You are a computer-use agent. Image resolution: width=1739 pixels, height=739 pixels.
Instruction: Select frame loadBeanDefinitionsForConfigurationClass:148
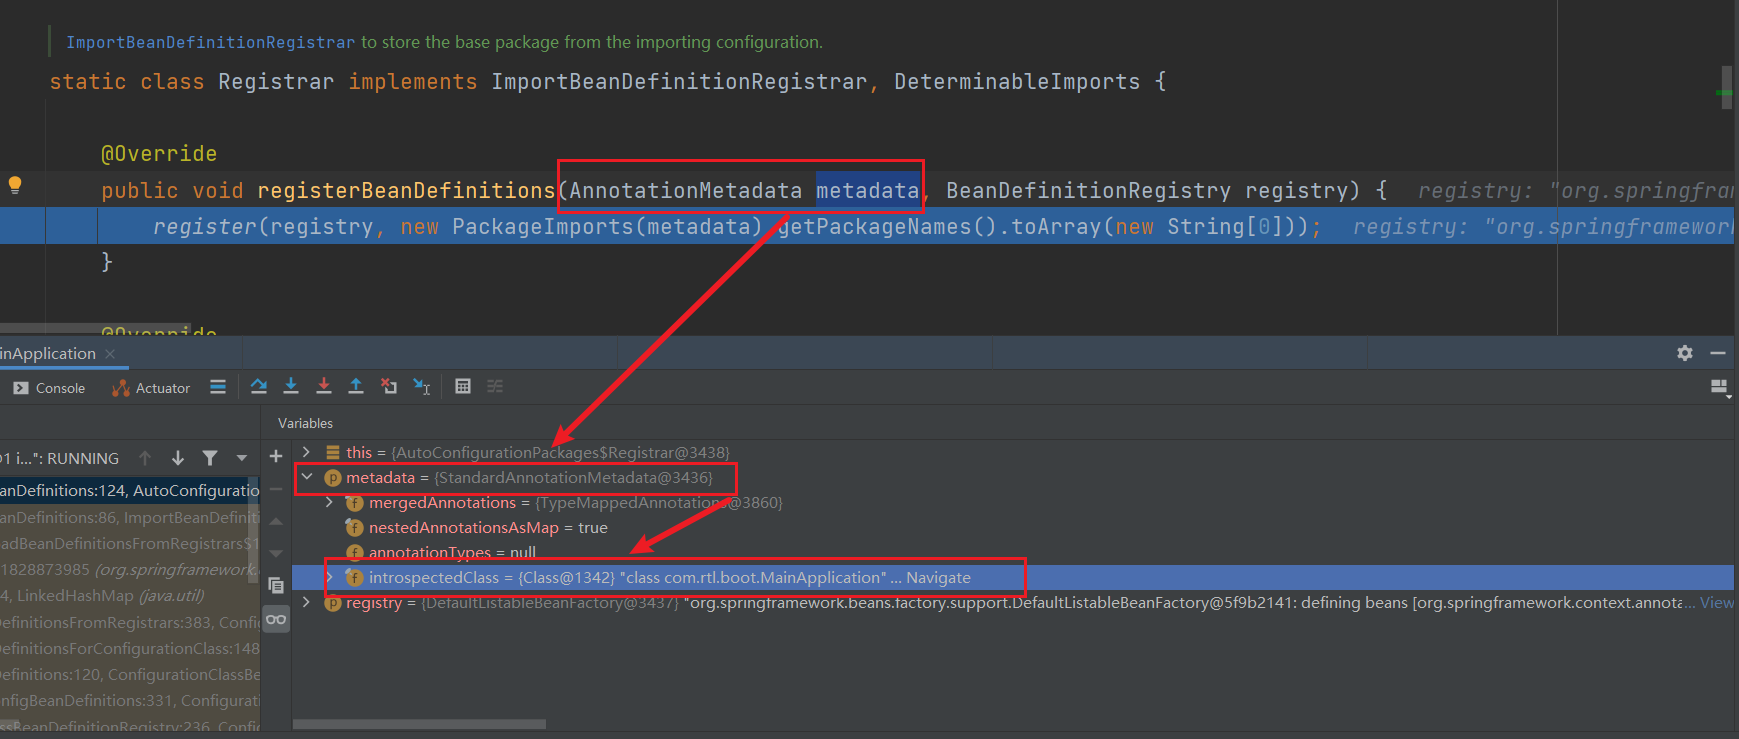[130, 648]
